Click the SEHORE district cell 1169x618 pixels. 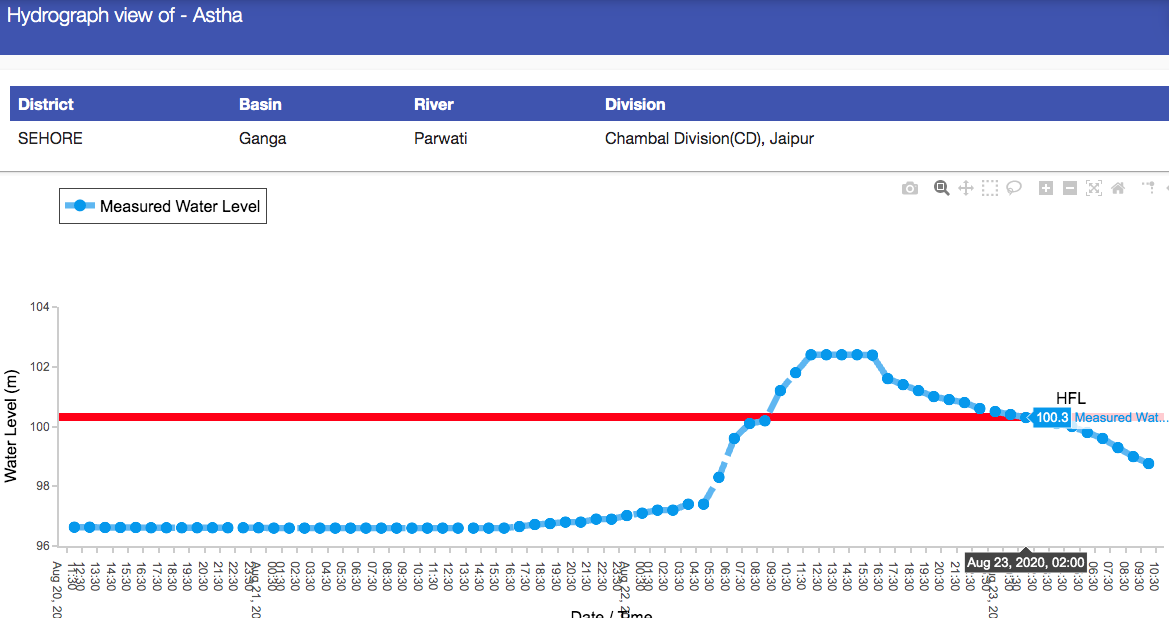click(x=50, y=139)
